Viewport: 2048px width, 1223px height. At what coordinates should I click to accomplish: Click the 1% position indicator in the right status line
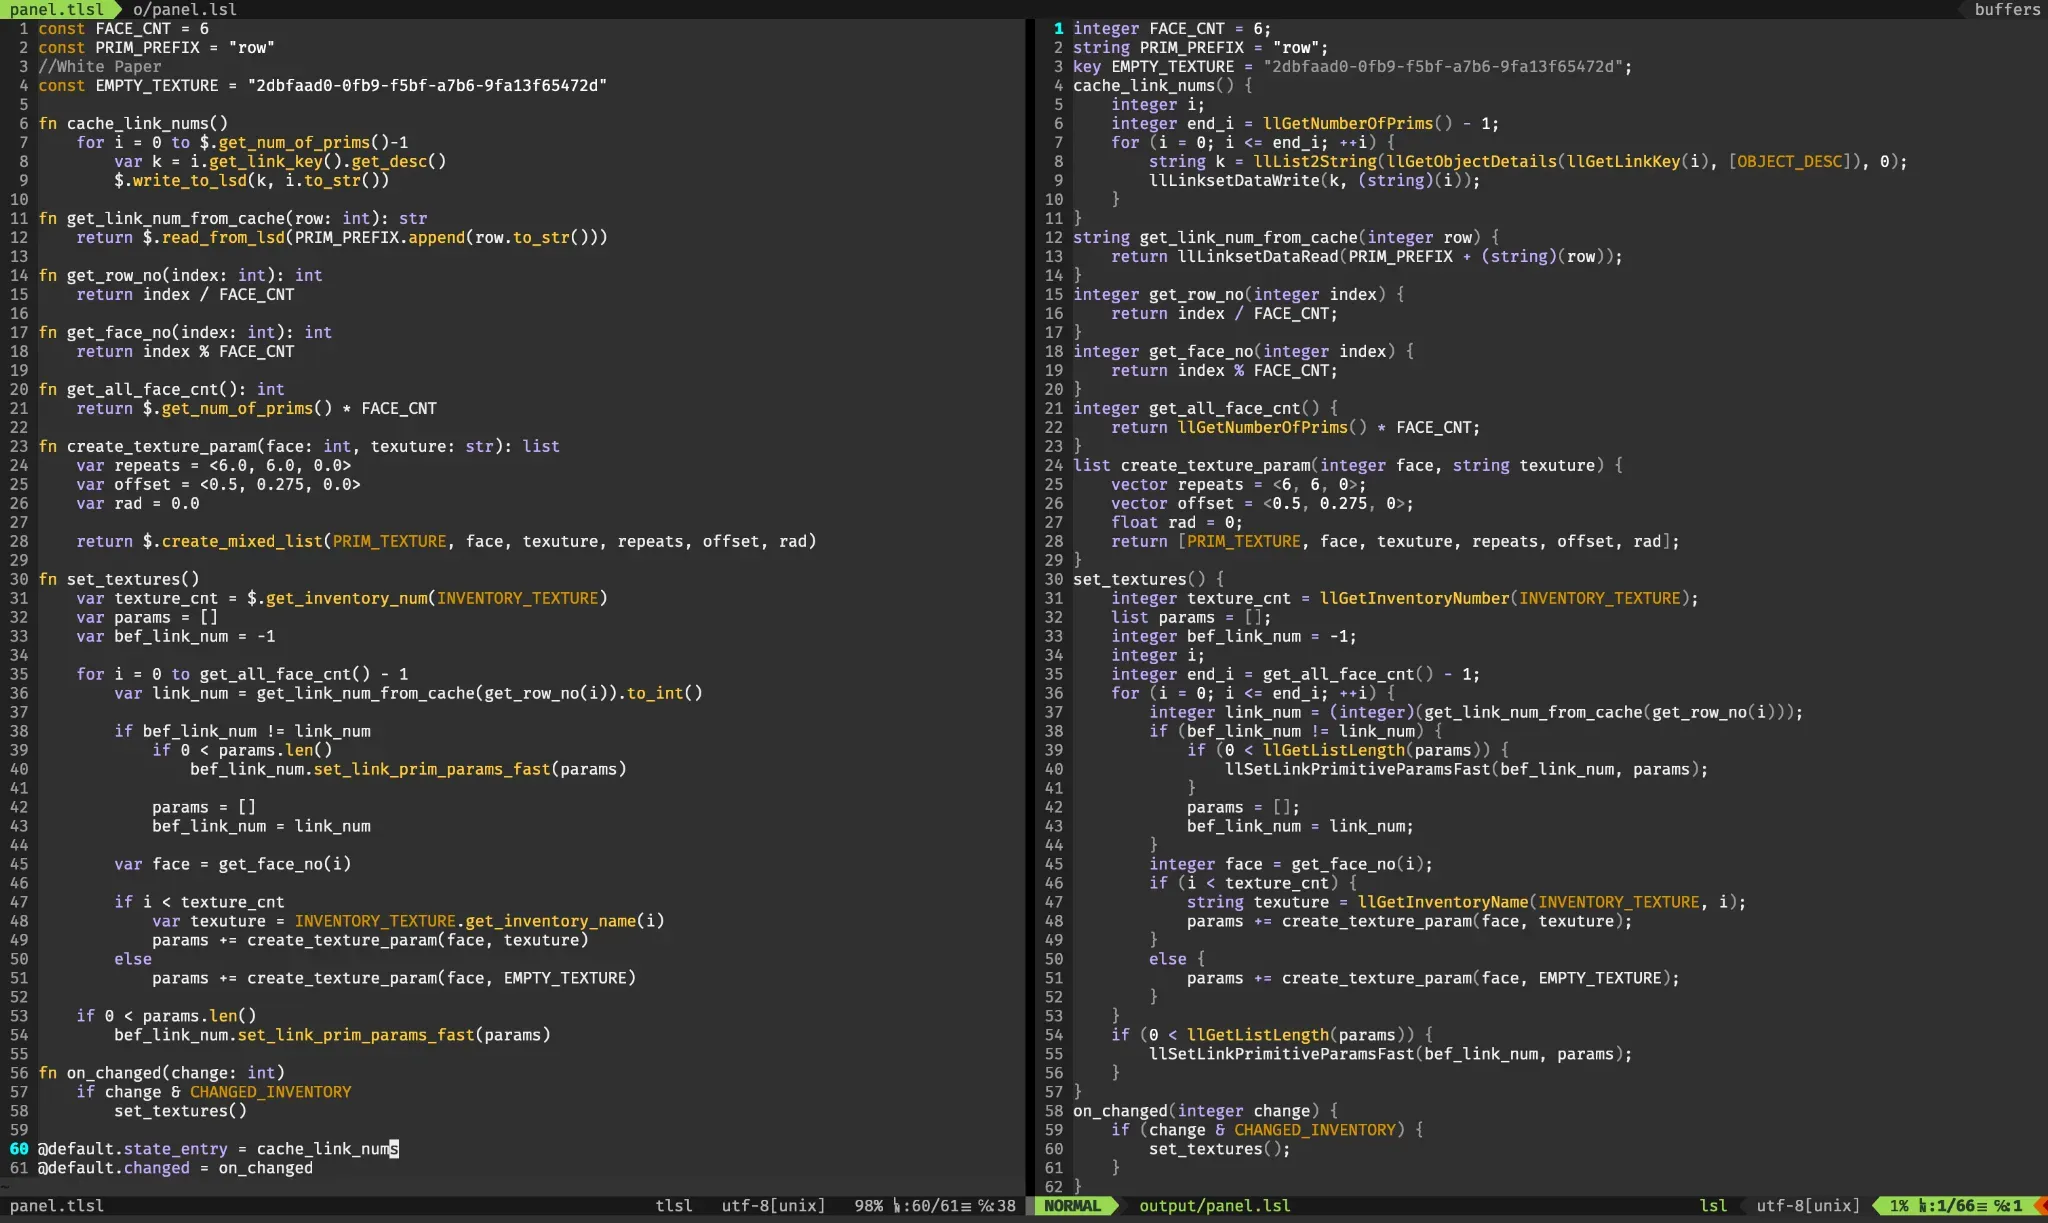[1899, 1206]
